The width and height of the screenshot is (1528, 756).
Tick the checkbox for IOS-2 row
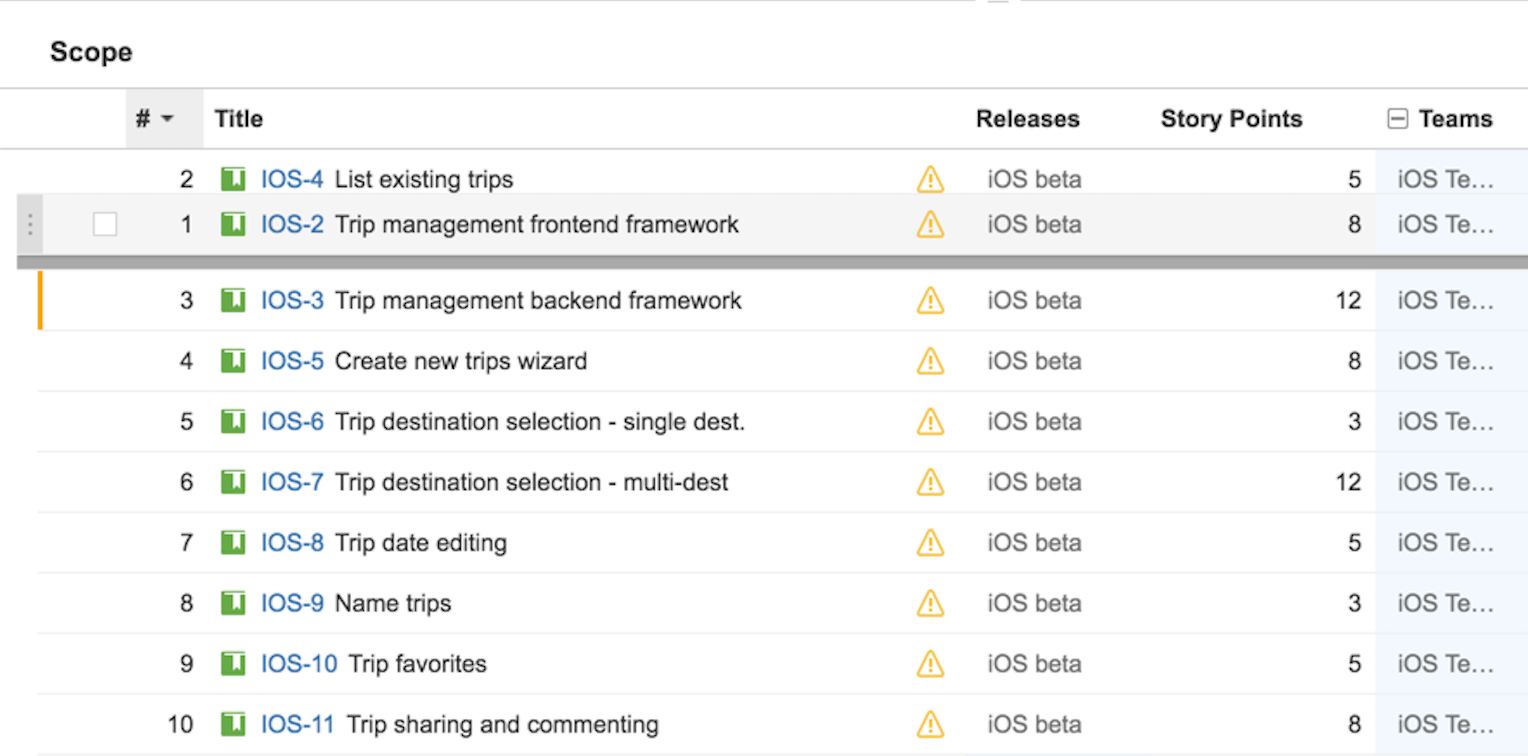click(x=105, y=225)
